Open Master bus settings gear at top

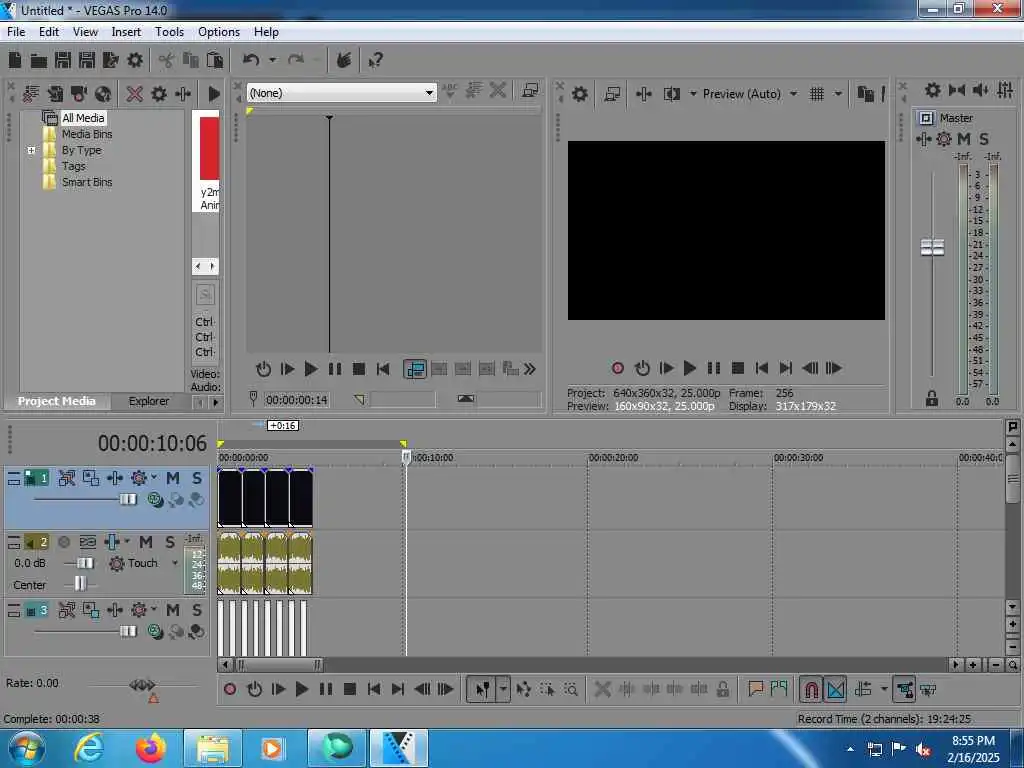933,90
